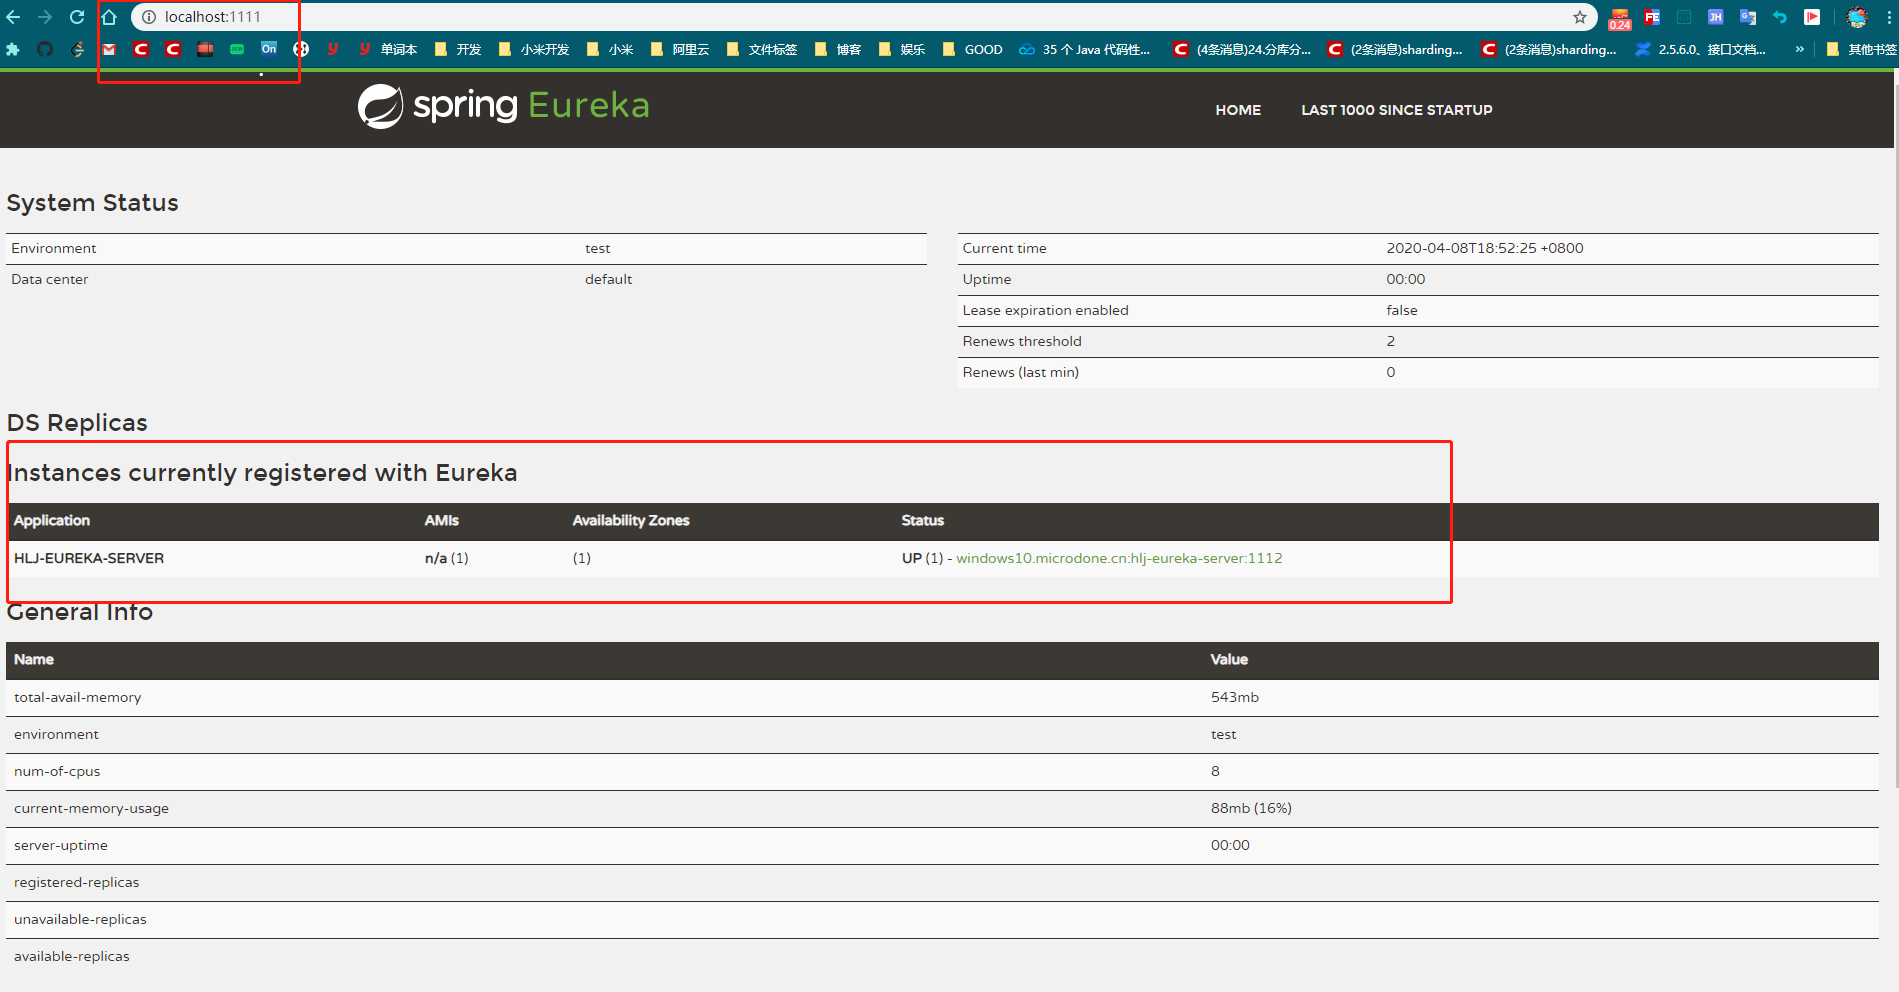This screenshot has height=992, width=1899.
Task: Click the FE extension icon
Action: click(x=1652, y=17)
